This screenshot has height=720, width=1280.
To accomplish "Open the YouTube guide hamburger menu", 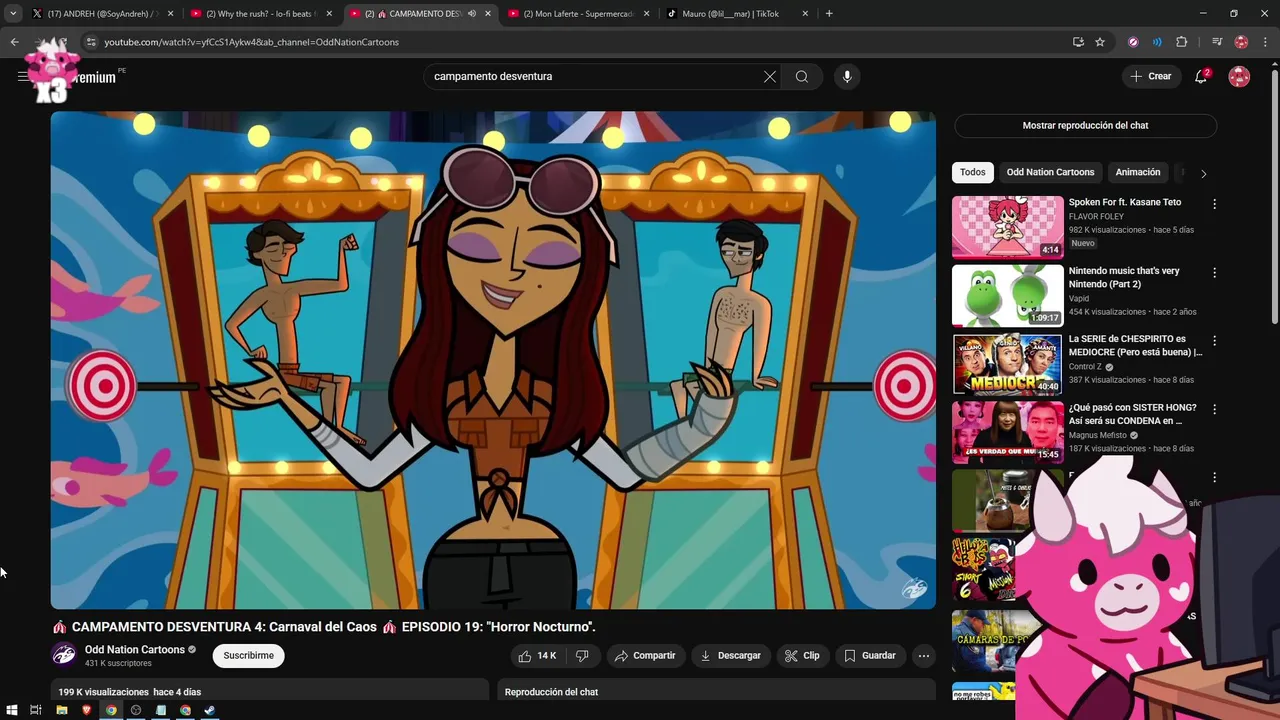I will point(22,76).
